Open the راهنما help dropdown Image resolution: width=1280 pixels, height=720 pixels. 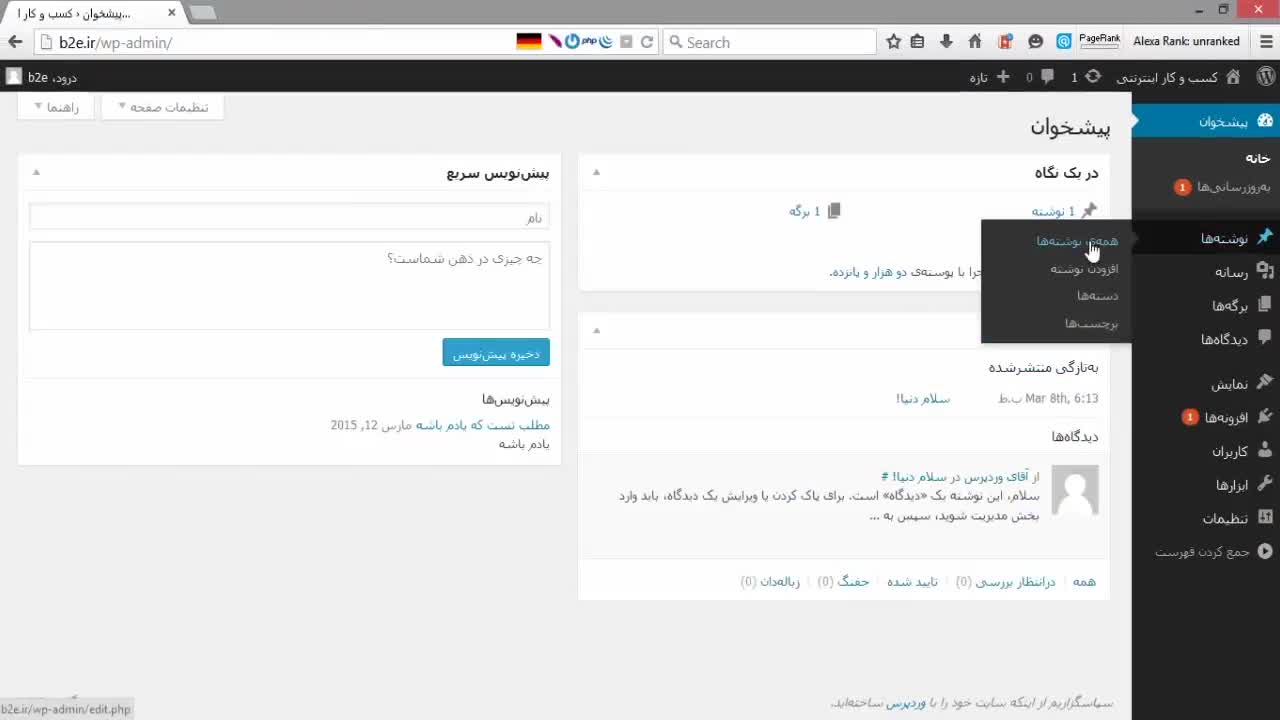56,107
